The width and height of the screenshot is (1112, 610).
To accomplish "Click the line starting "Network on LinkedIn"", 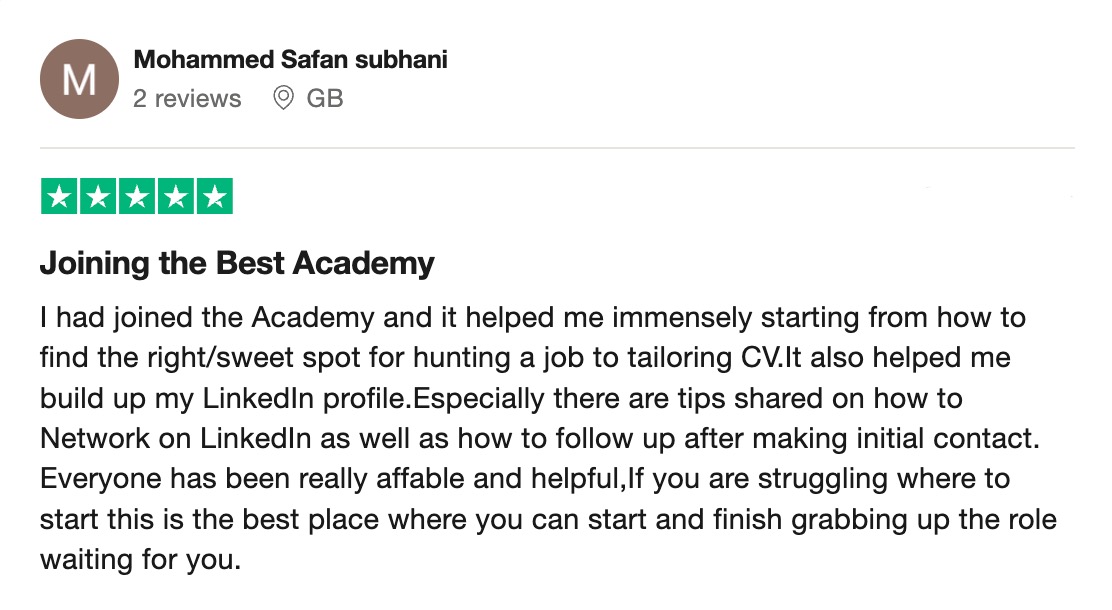I will 540,439.
